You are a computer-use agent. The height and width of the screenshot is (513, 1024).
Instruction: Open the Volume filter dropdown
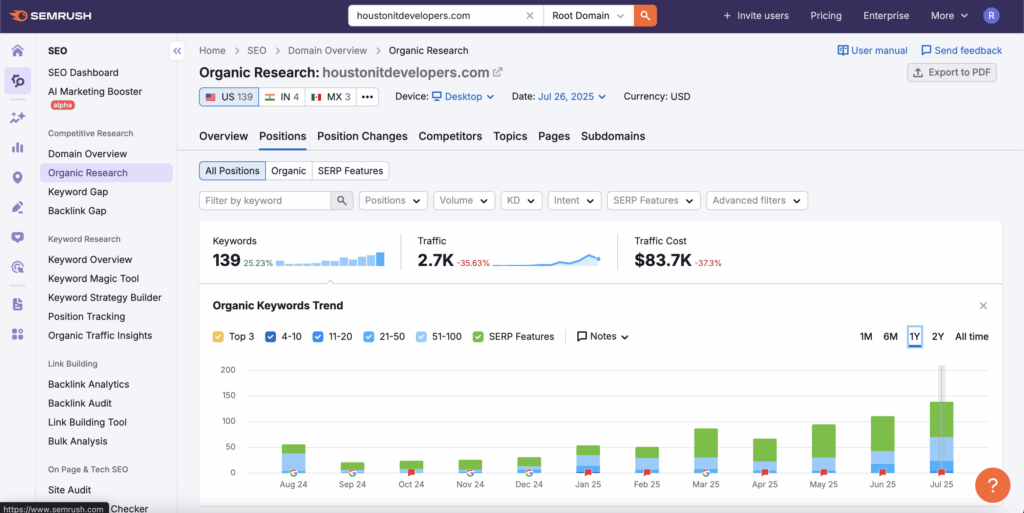point(464,200)
